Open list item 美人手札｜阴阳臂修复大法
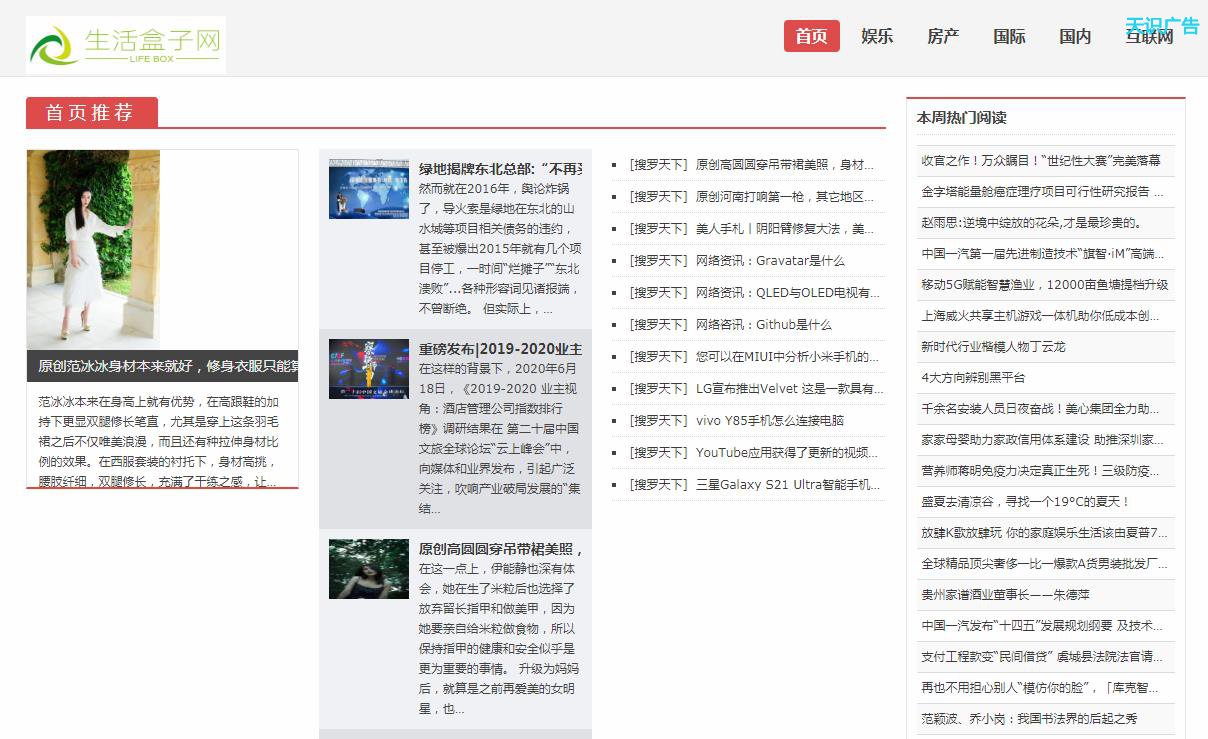This screenshot has width=1208, height=739. pos(785,228)
